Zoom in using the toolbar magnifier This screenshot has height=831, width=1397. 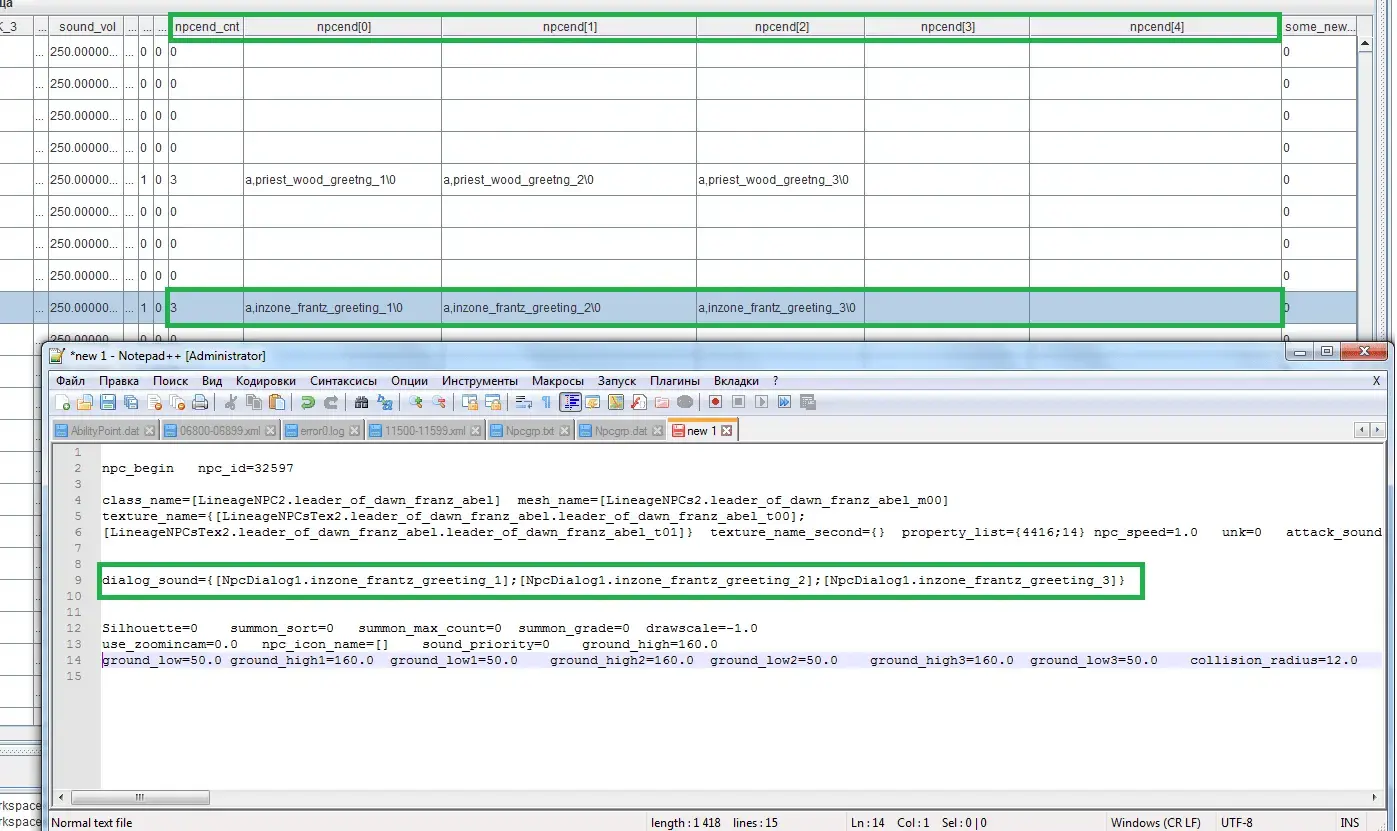point(415,402)
